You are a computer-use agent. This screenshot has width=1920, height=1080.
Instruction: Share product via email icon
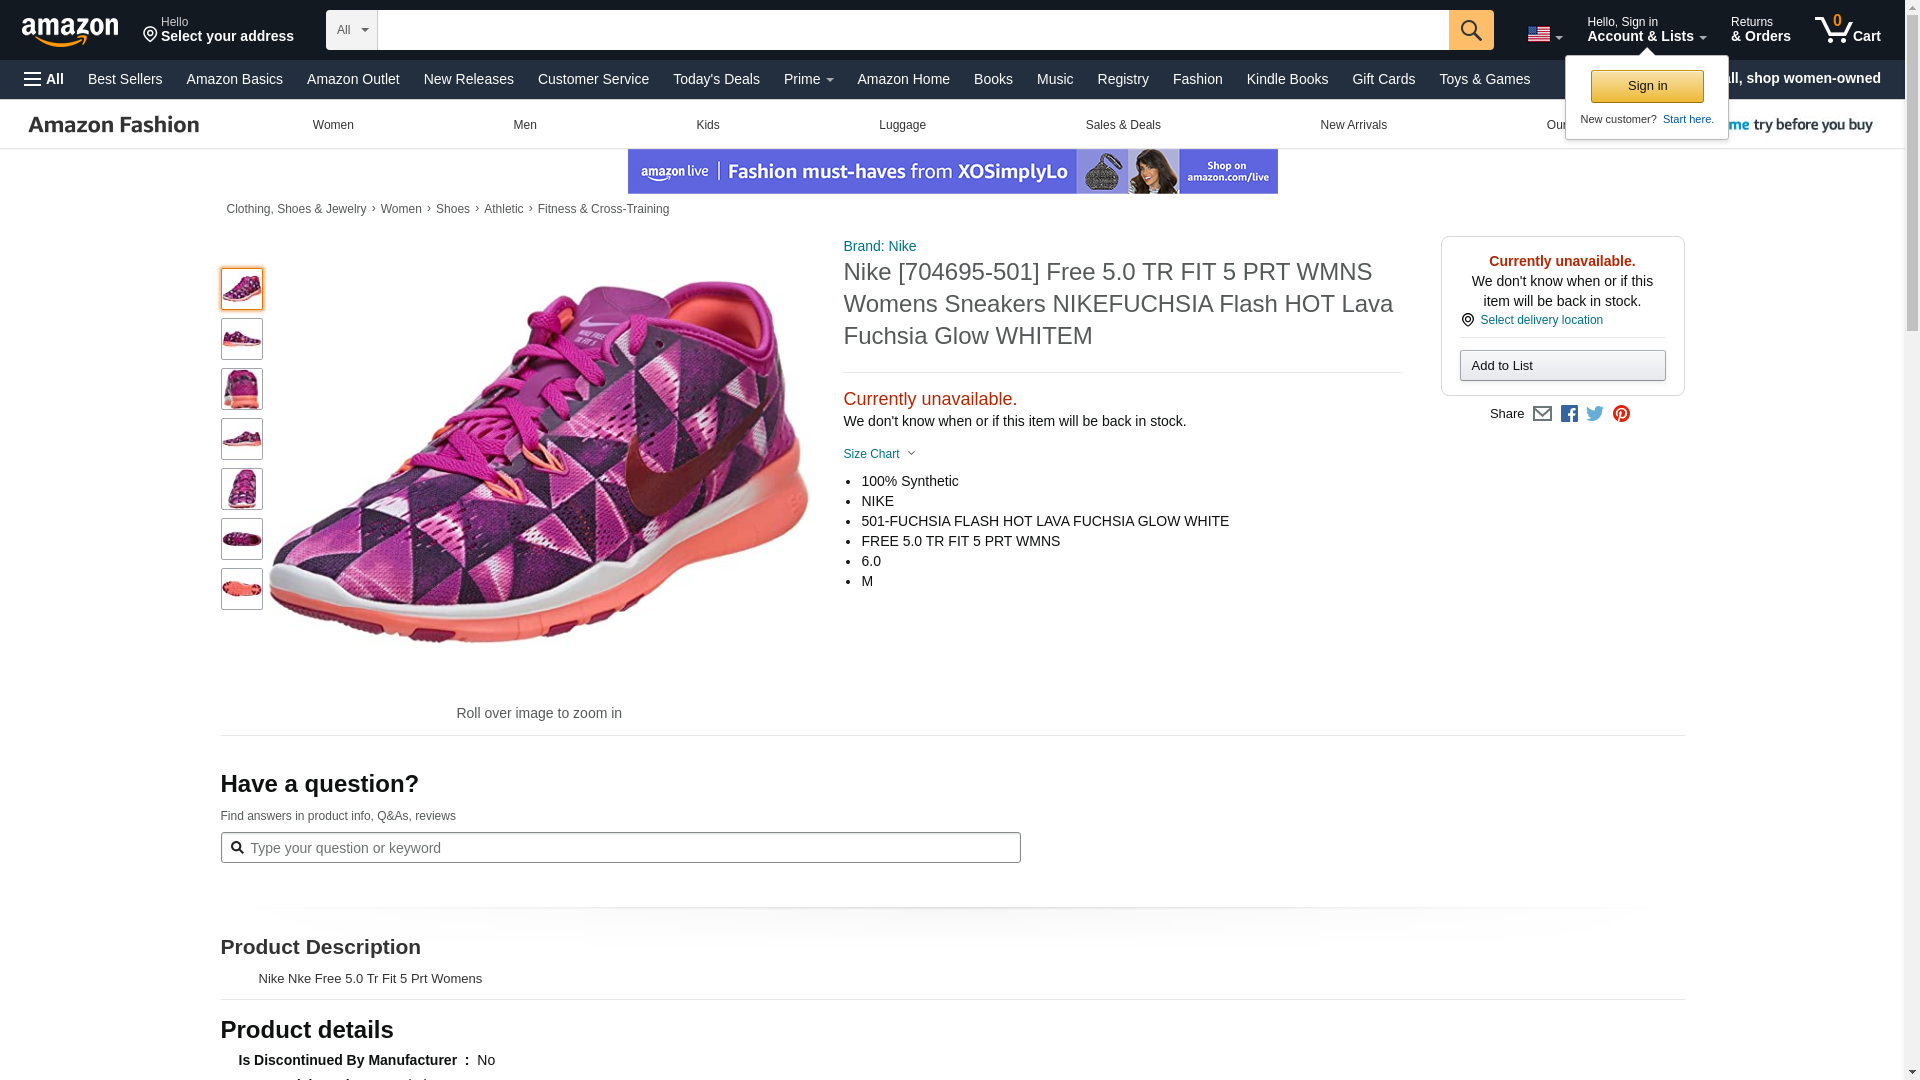1542,414
